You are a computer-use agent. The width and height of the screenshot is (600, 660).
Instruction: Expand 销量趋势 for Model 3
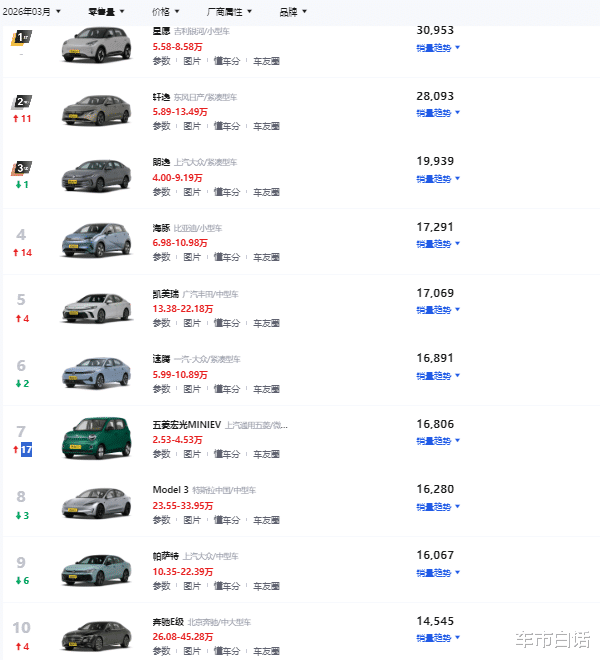(438, 507)
